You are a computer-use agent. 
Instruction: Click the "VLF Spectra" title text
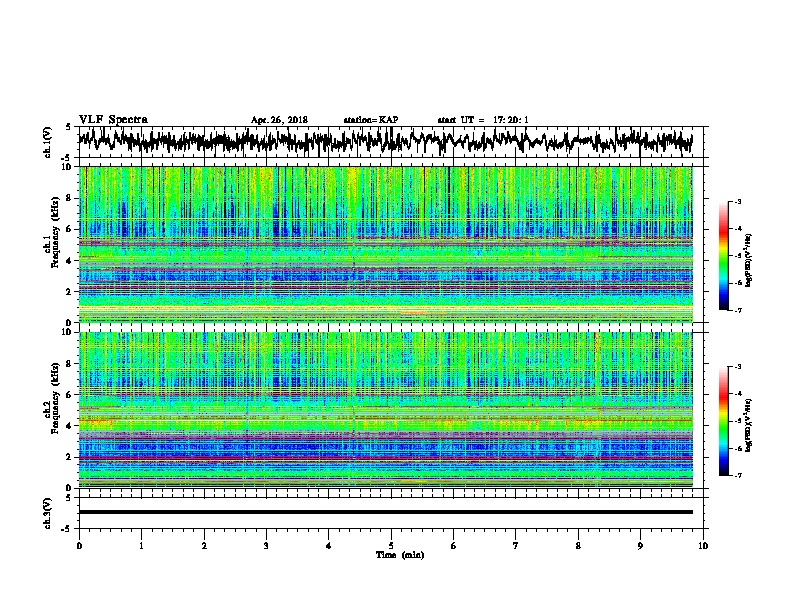point(113,120)
